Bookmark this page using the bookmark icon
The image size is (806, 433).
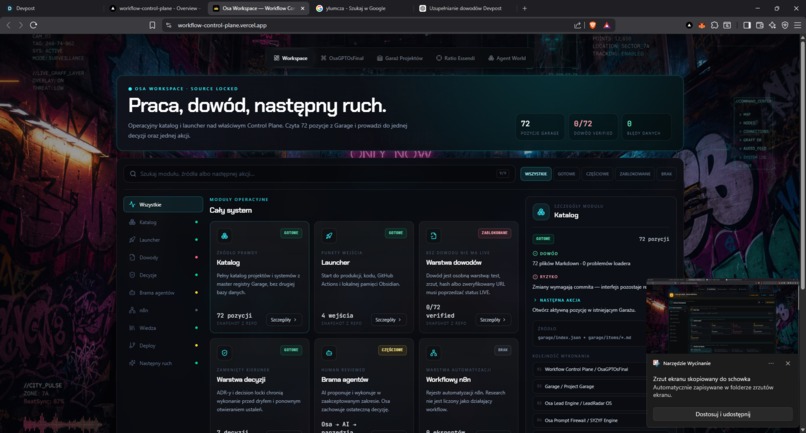click(x=152, y=25)
